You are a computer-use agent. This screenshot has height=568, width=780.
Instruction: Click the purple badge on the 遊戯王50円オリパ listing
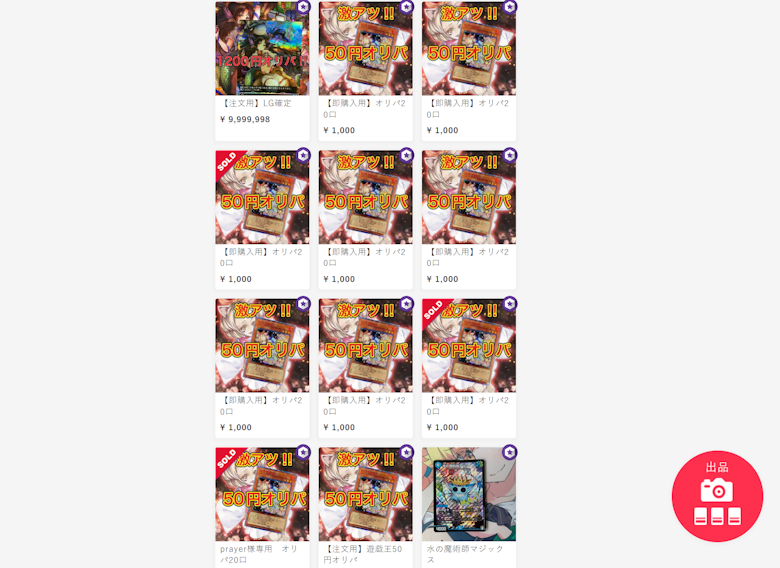tap(406, 452)
